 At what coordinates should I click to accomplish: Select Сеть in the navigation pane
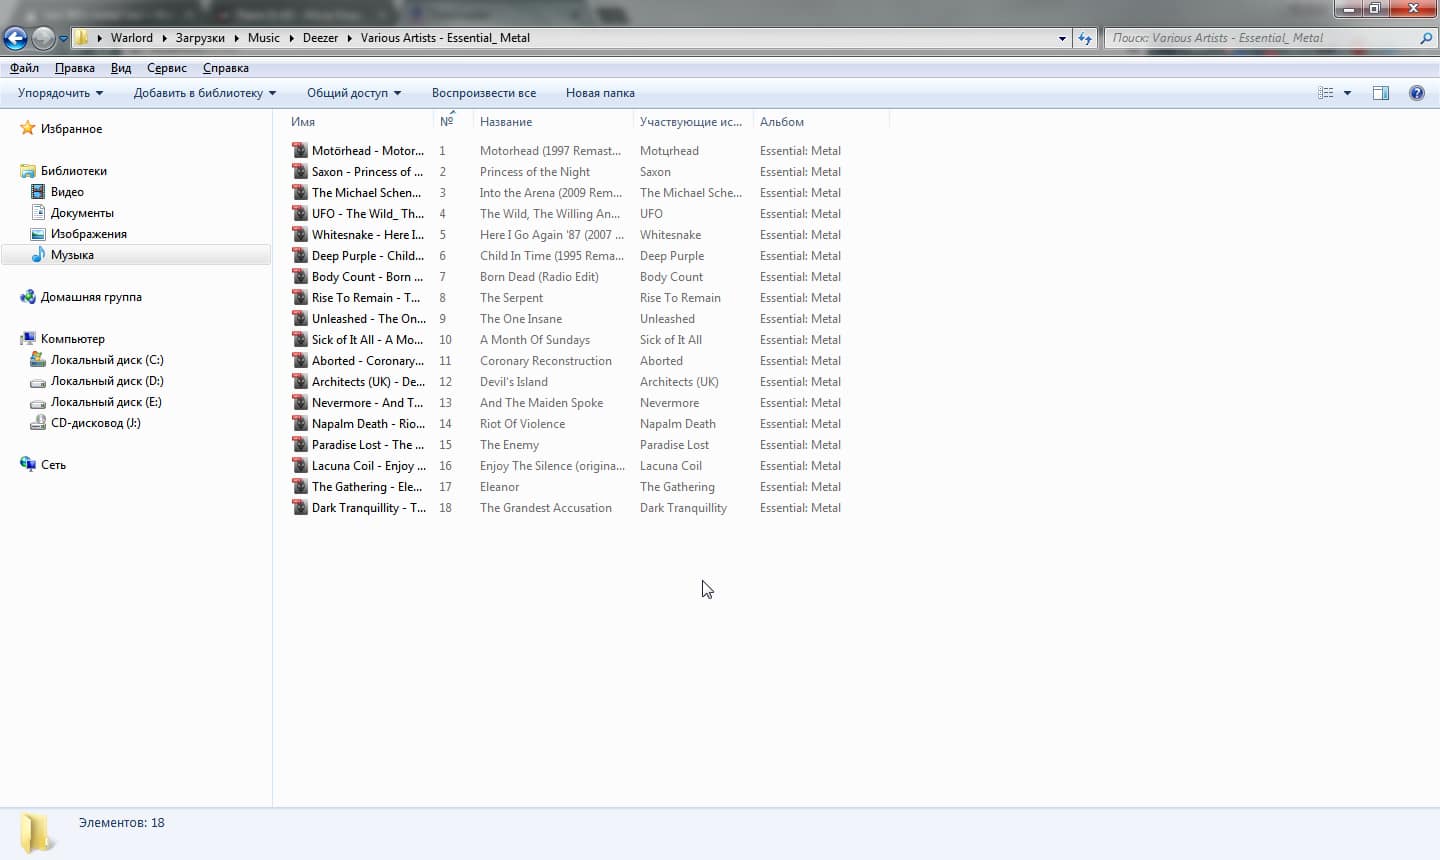(53, 465)
